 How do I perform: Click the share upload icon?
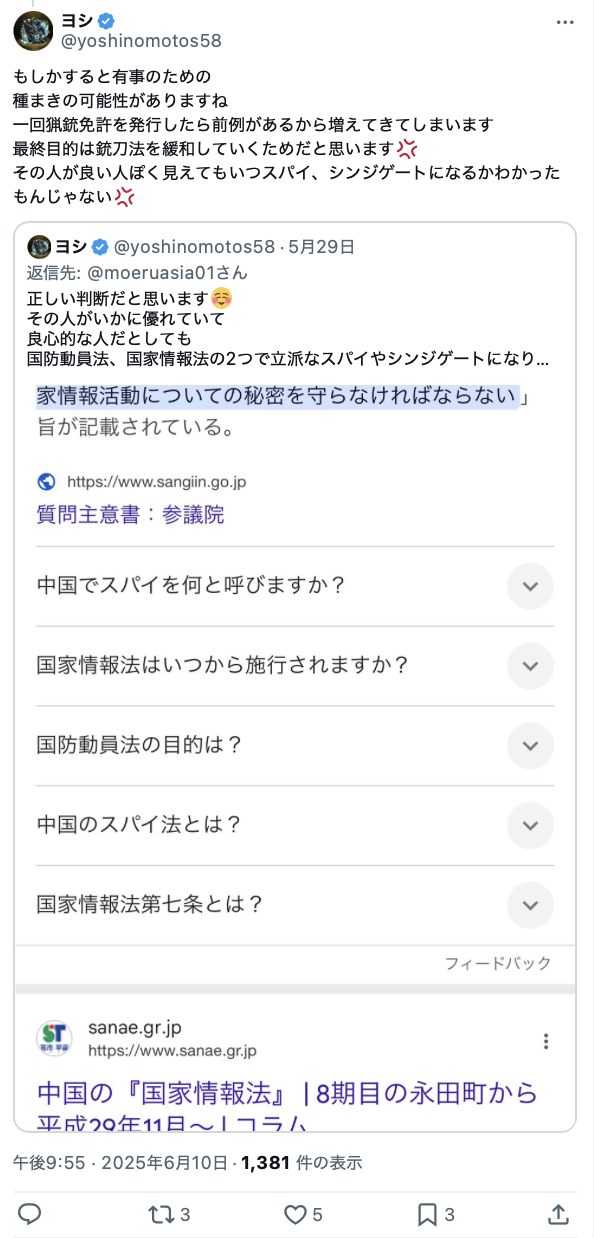pos(560,1214)
